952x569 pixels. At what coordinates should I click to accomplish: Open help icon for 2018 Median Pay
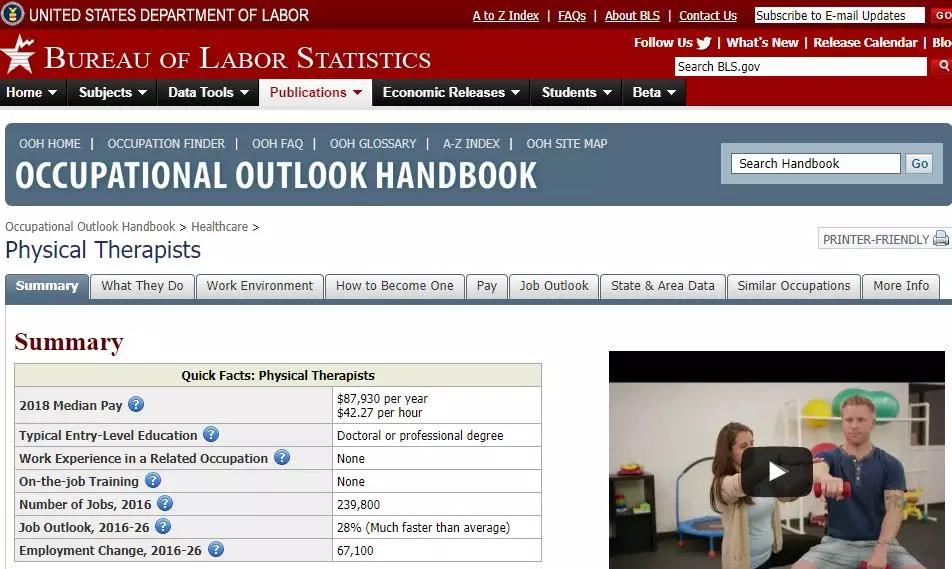tap(136, 404)
